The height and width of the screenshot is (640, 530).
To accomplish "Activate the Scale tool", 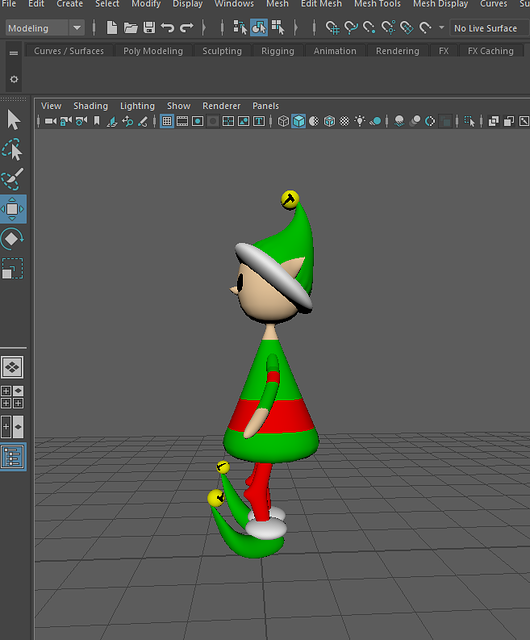I will [x=13, y=269].
